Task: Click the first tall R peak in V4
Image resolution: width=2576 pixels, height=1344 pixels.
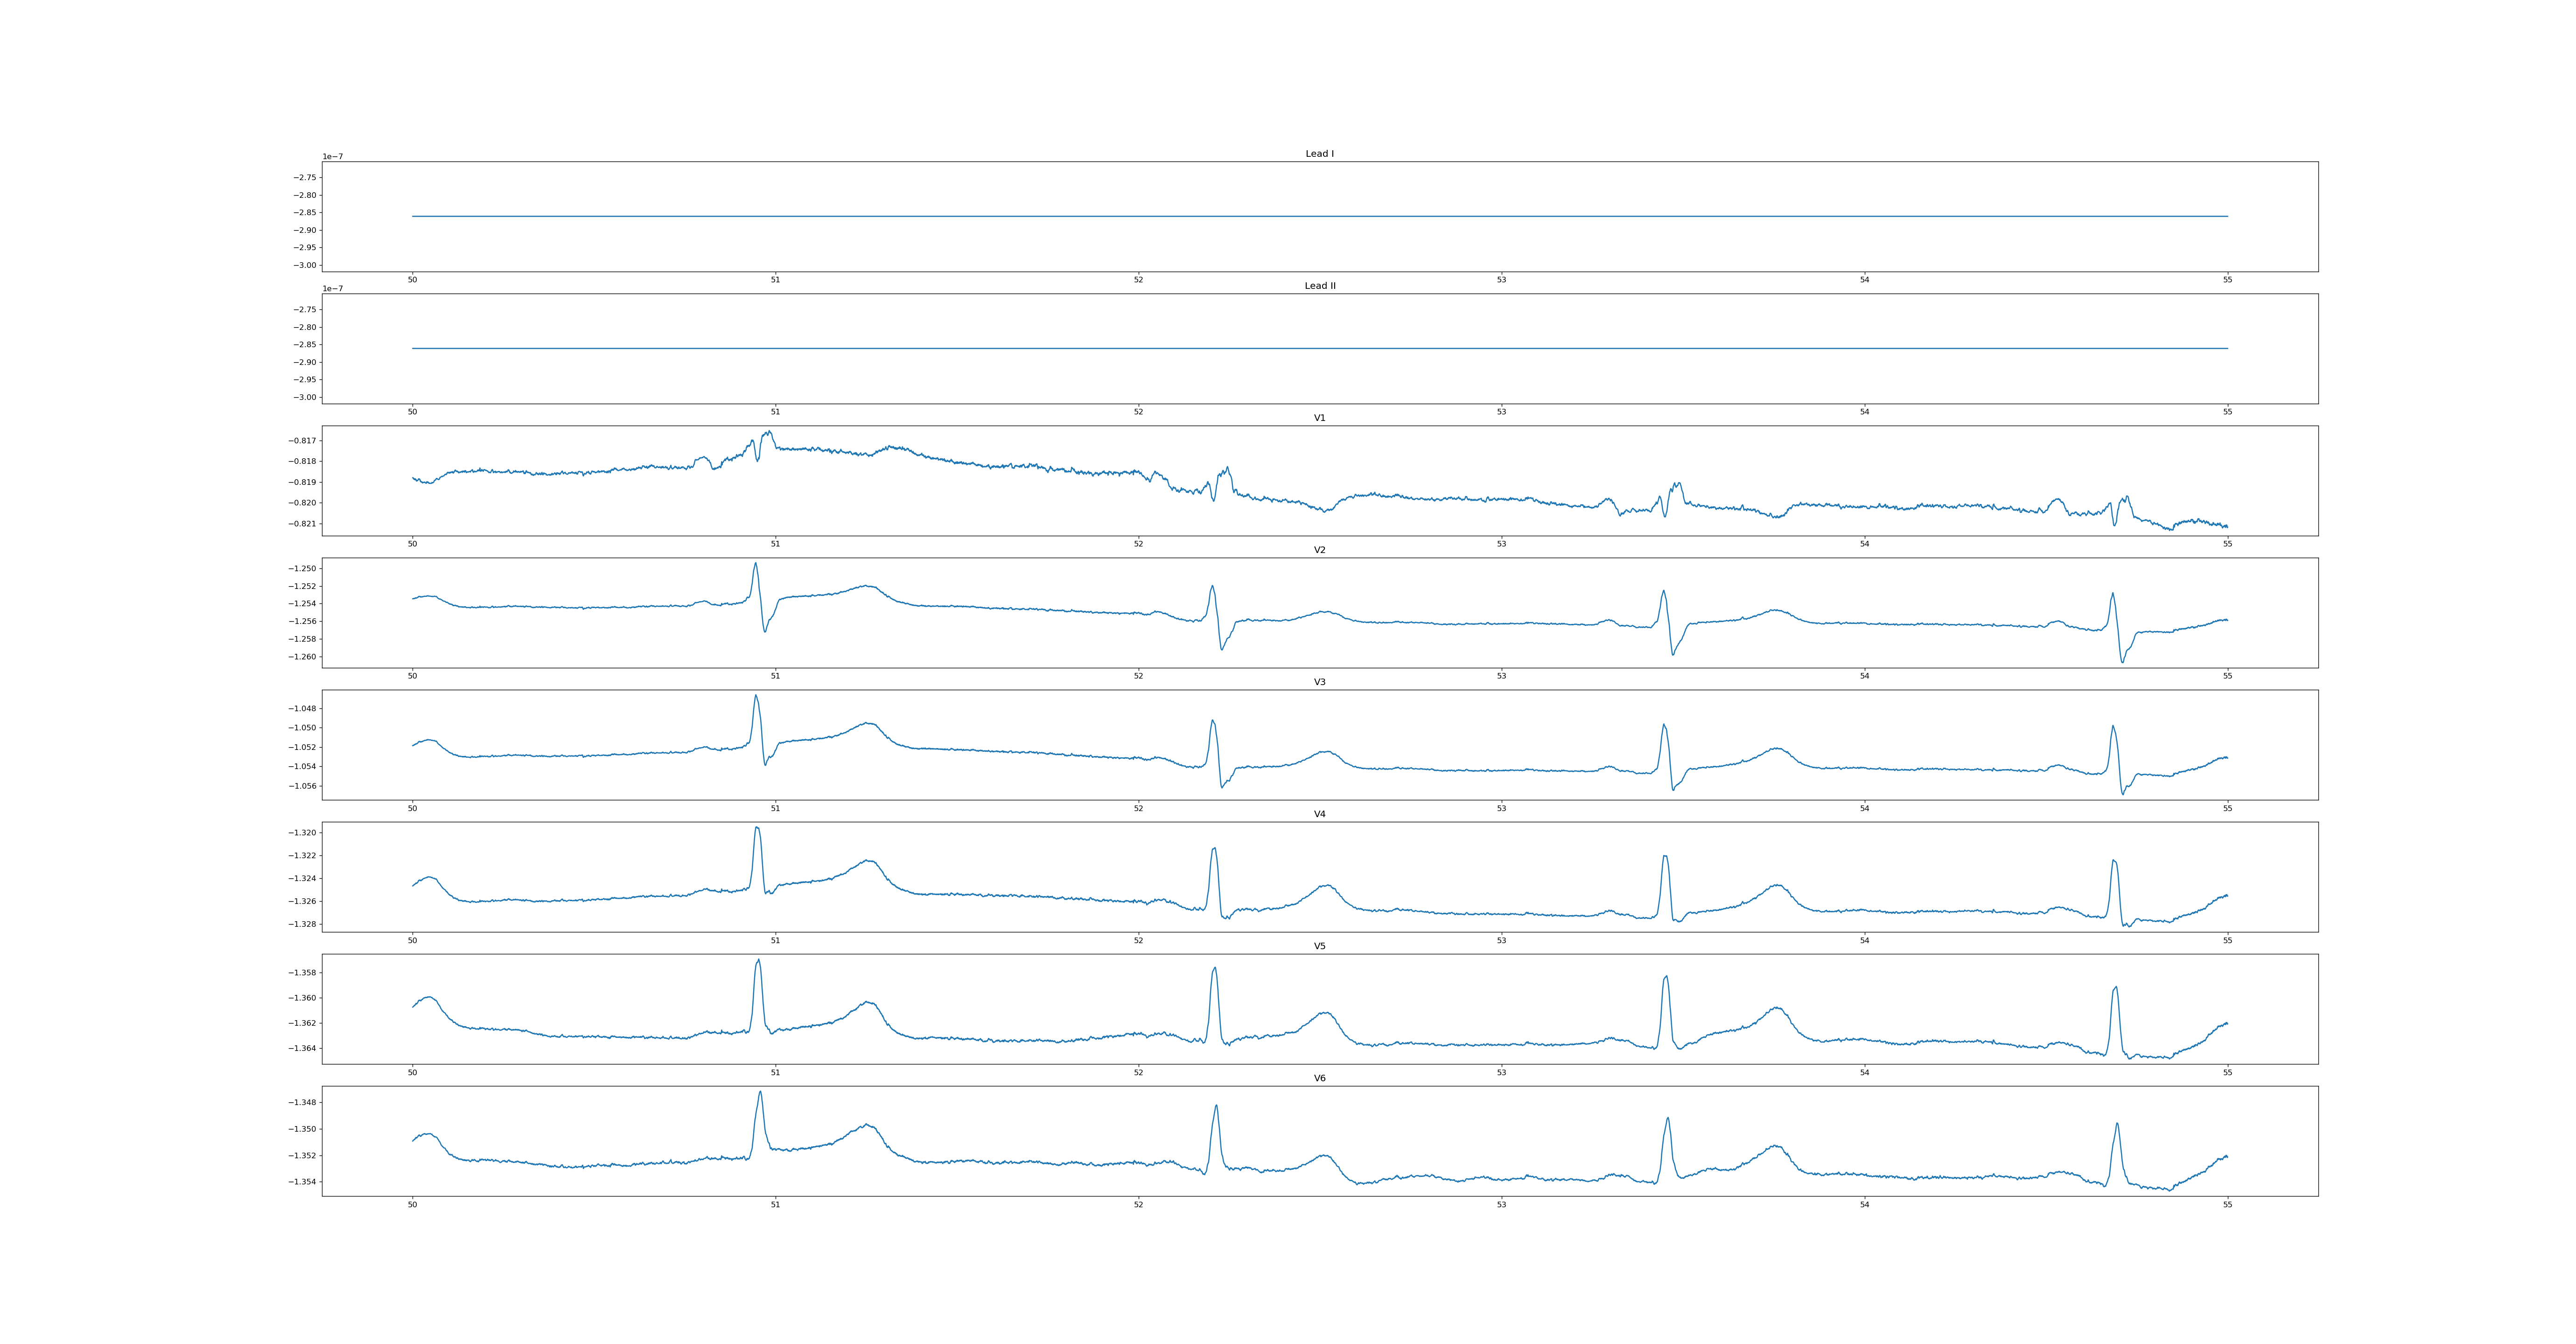Action: (757, 829)
